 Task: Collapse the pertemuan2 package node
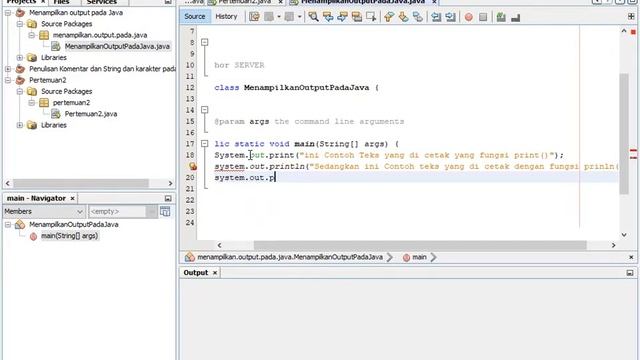tap(31, 102)
